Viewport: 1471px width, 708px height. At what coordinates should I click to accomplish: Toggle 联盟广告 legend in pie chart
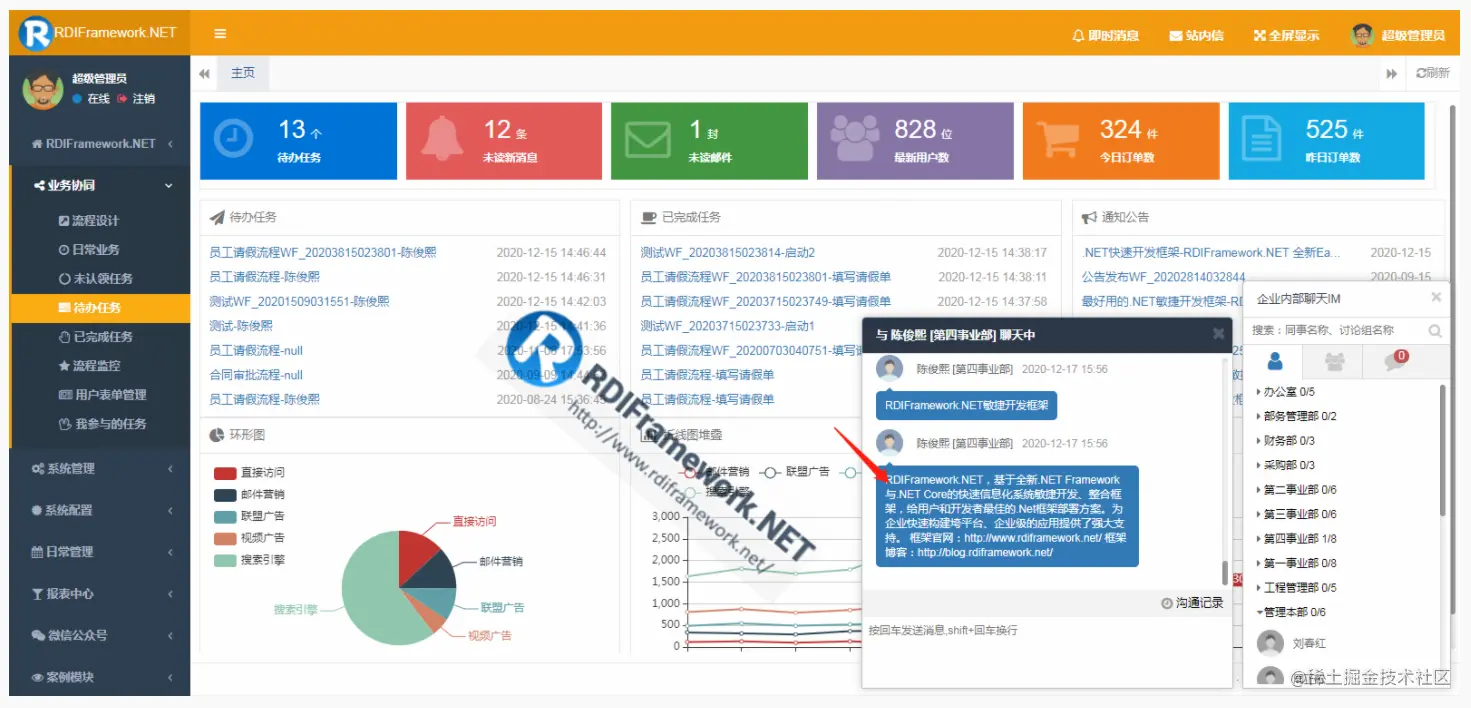point(249,516)
